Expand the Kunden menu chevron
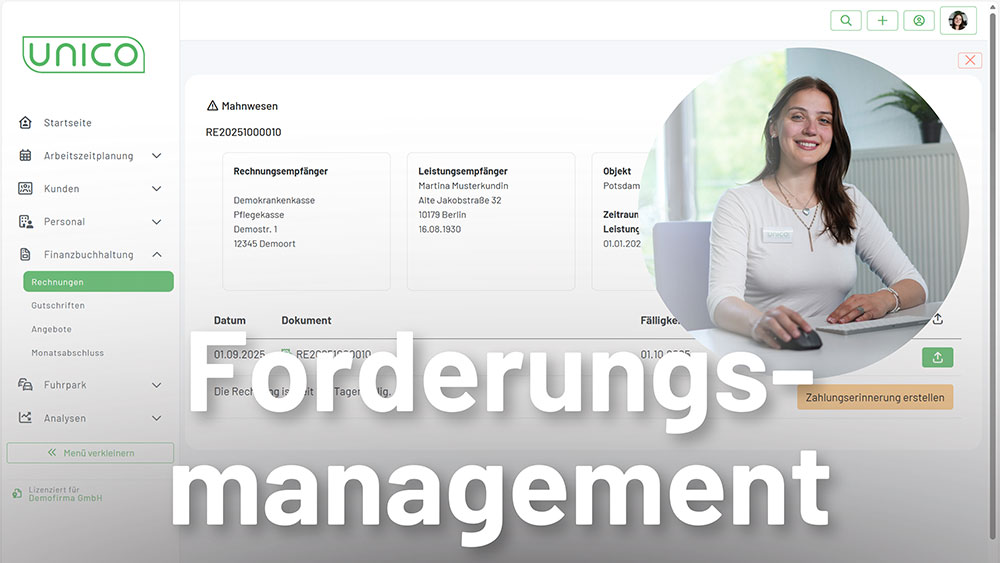This screenshot has height=563, width=1000. click(x=156, y=189)
